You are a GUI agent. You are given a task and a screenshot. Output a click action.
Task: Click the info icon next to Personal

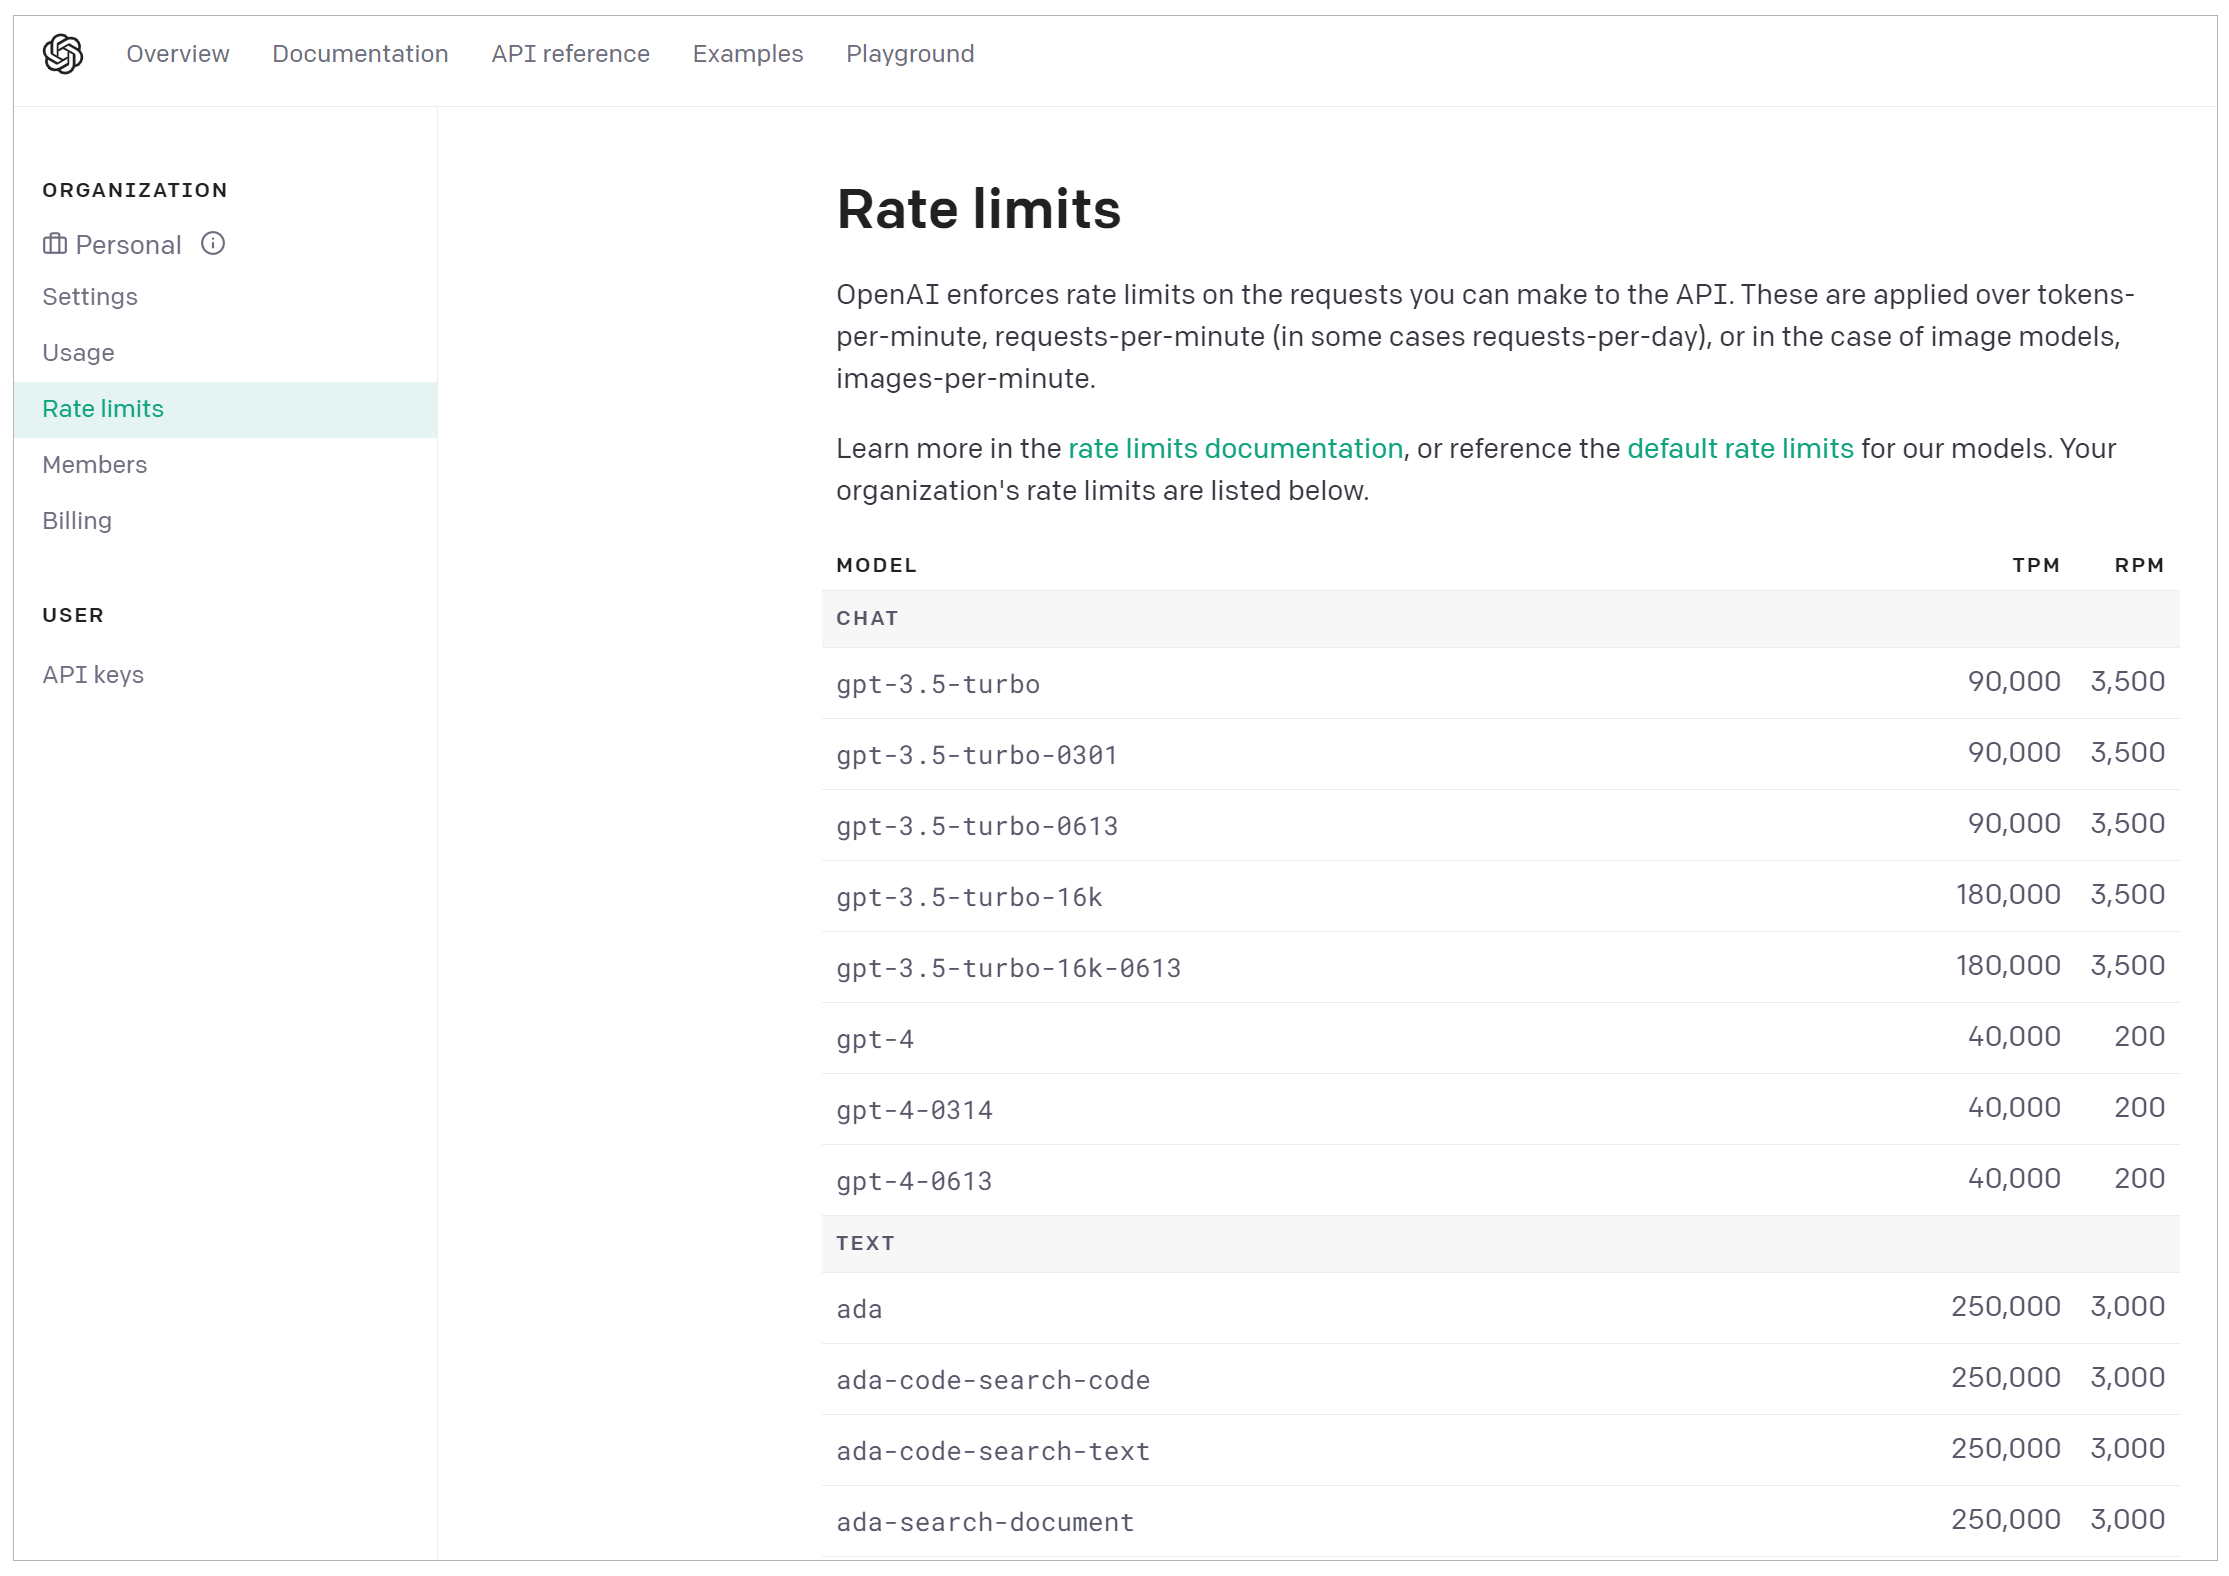213,243
